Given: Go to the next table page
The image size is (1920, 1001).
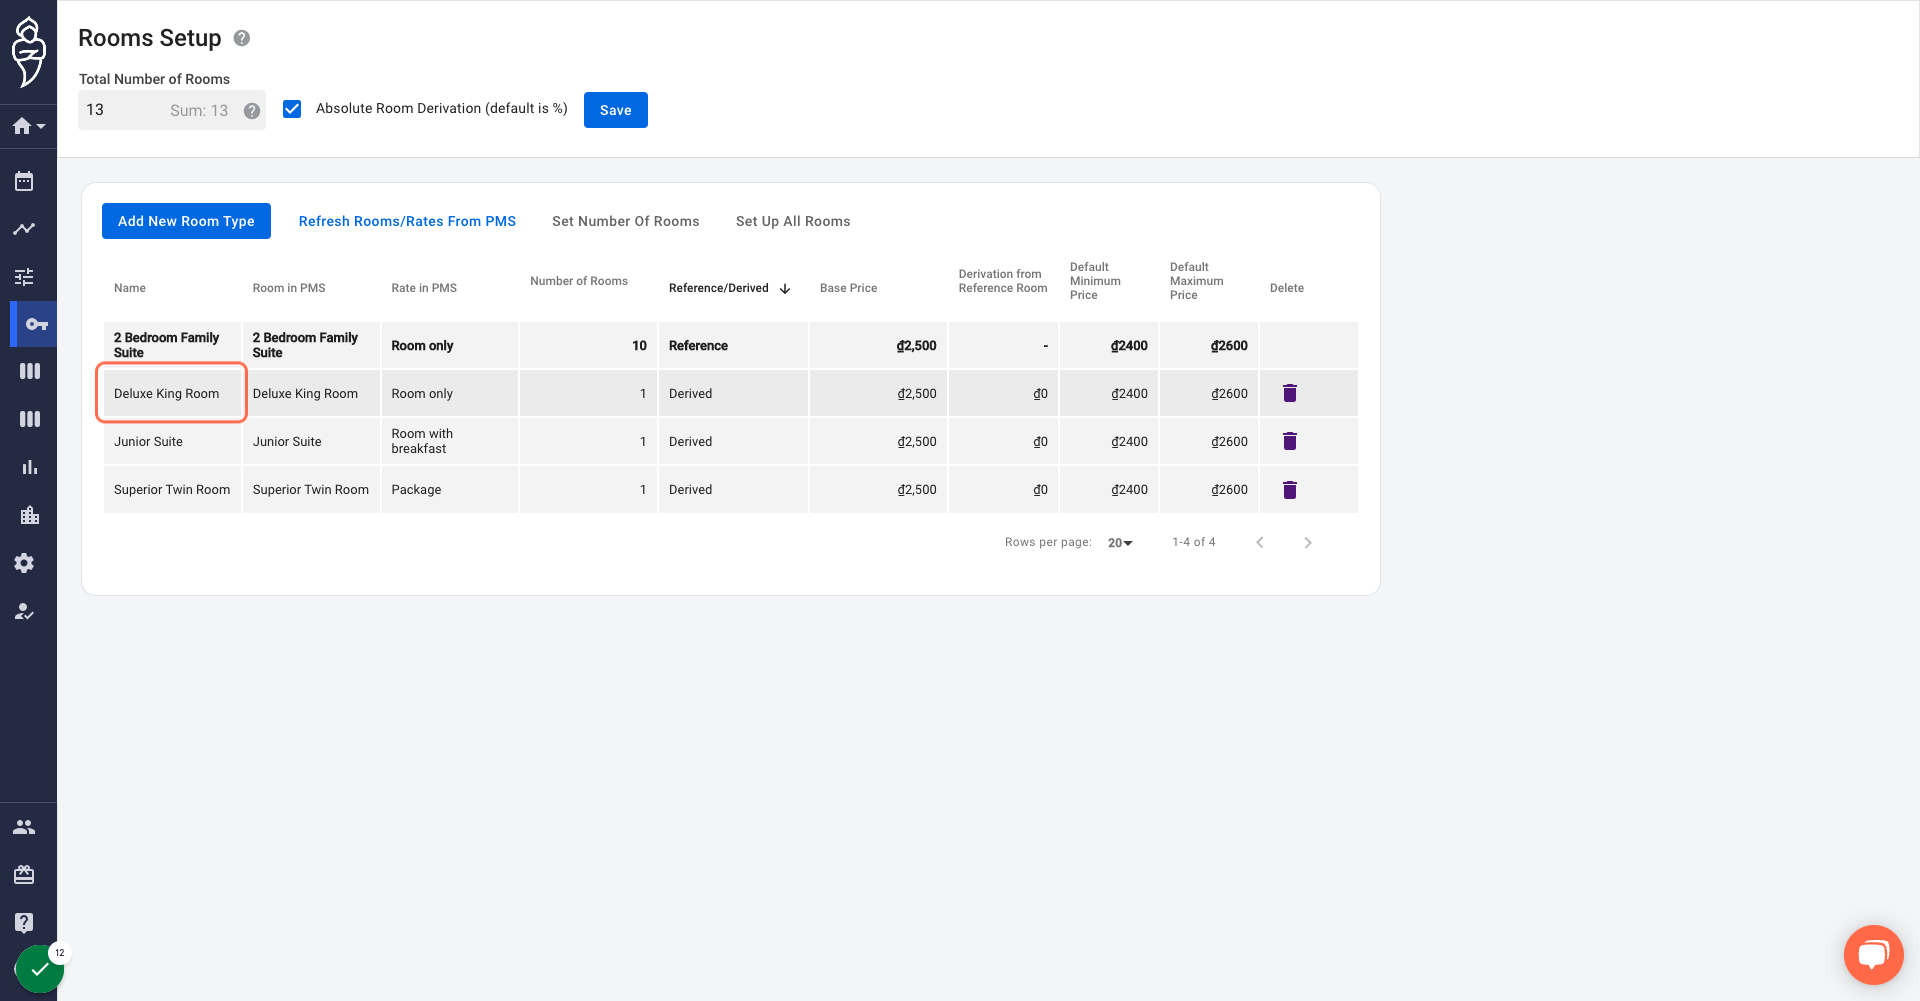Looking at the screenshot, I should (1308, 543).
